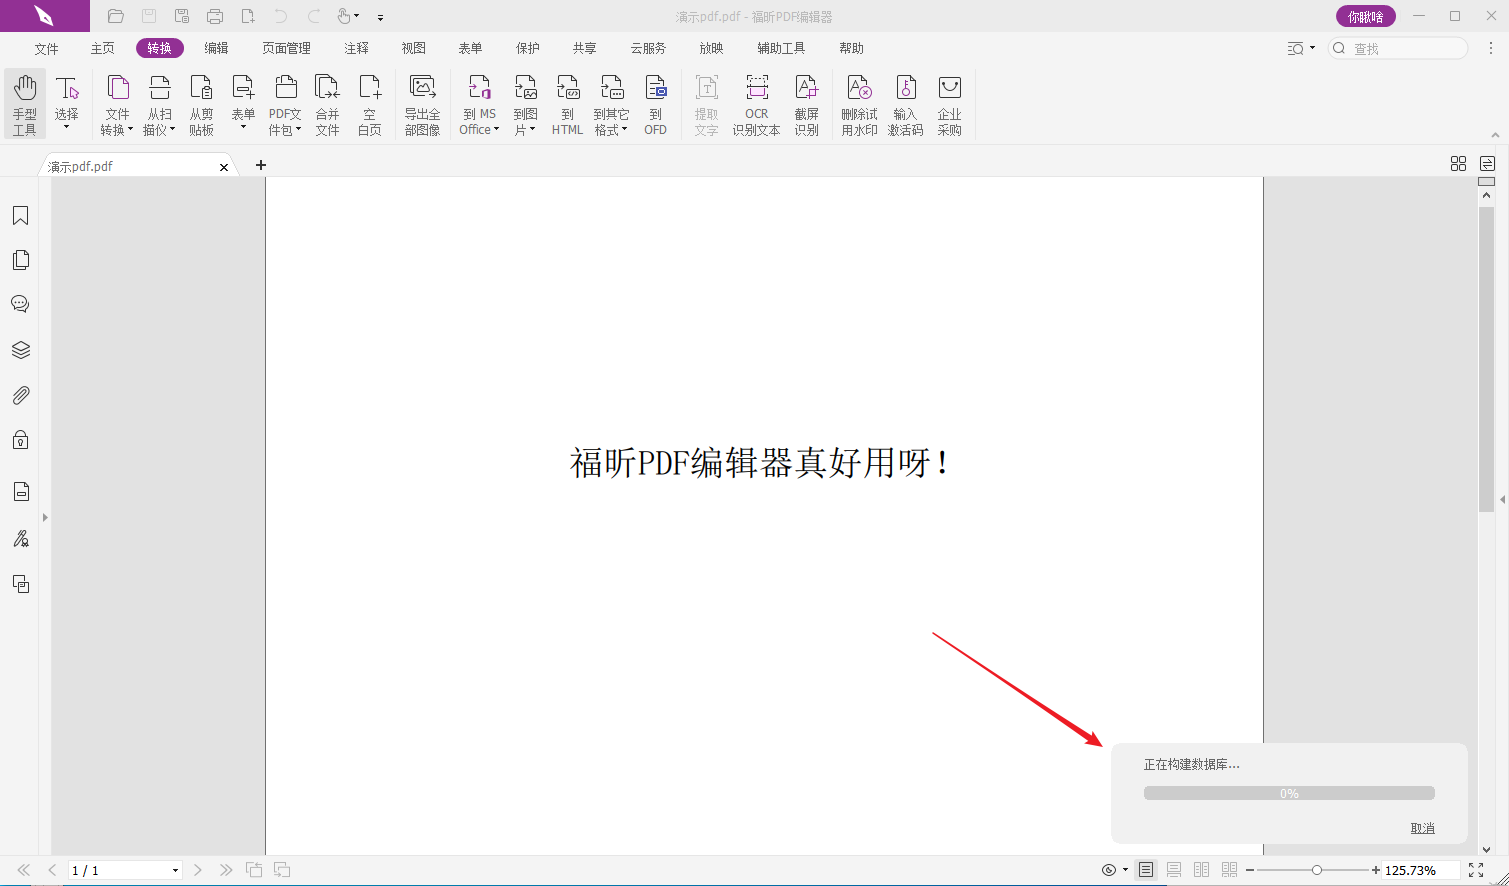Open the bookmarks panel in sidebar
The height and width of the screenshot is (886, 1509).
pyautogui.click(x=20, y=216)
